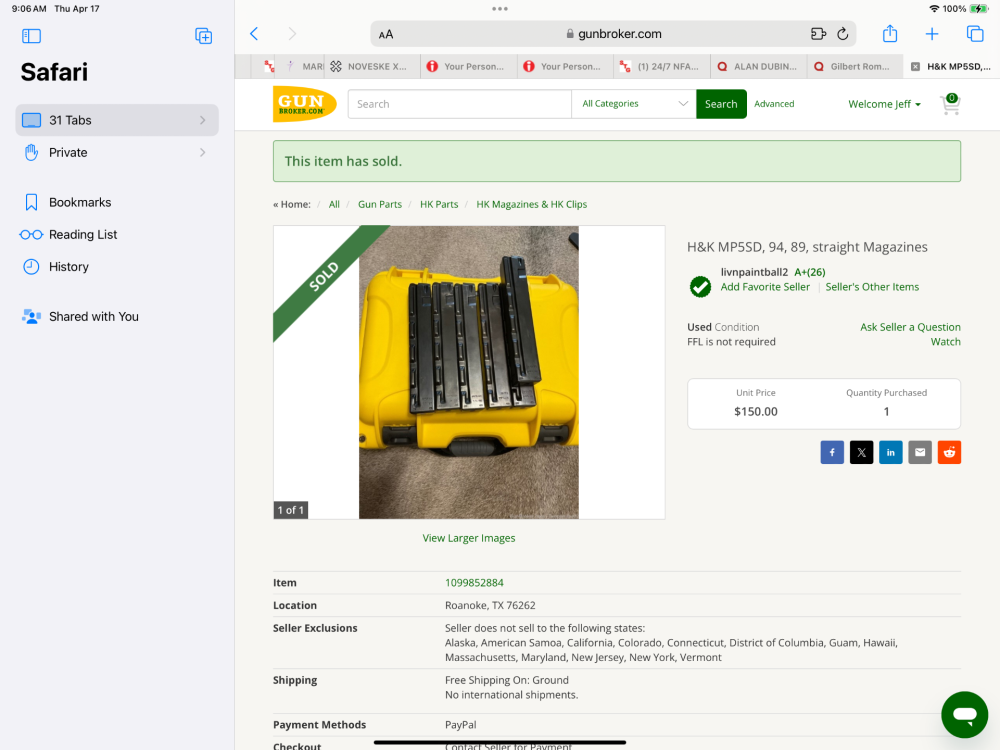
Task: Open Shared with You
Action: click(x=80, y=316)
